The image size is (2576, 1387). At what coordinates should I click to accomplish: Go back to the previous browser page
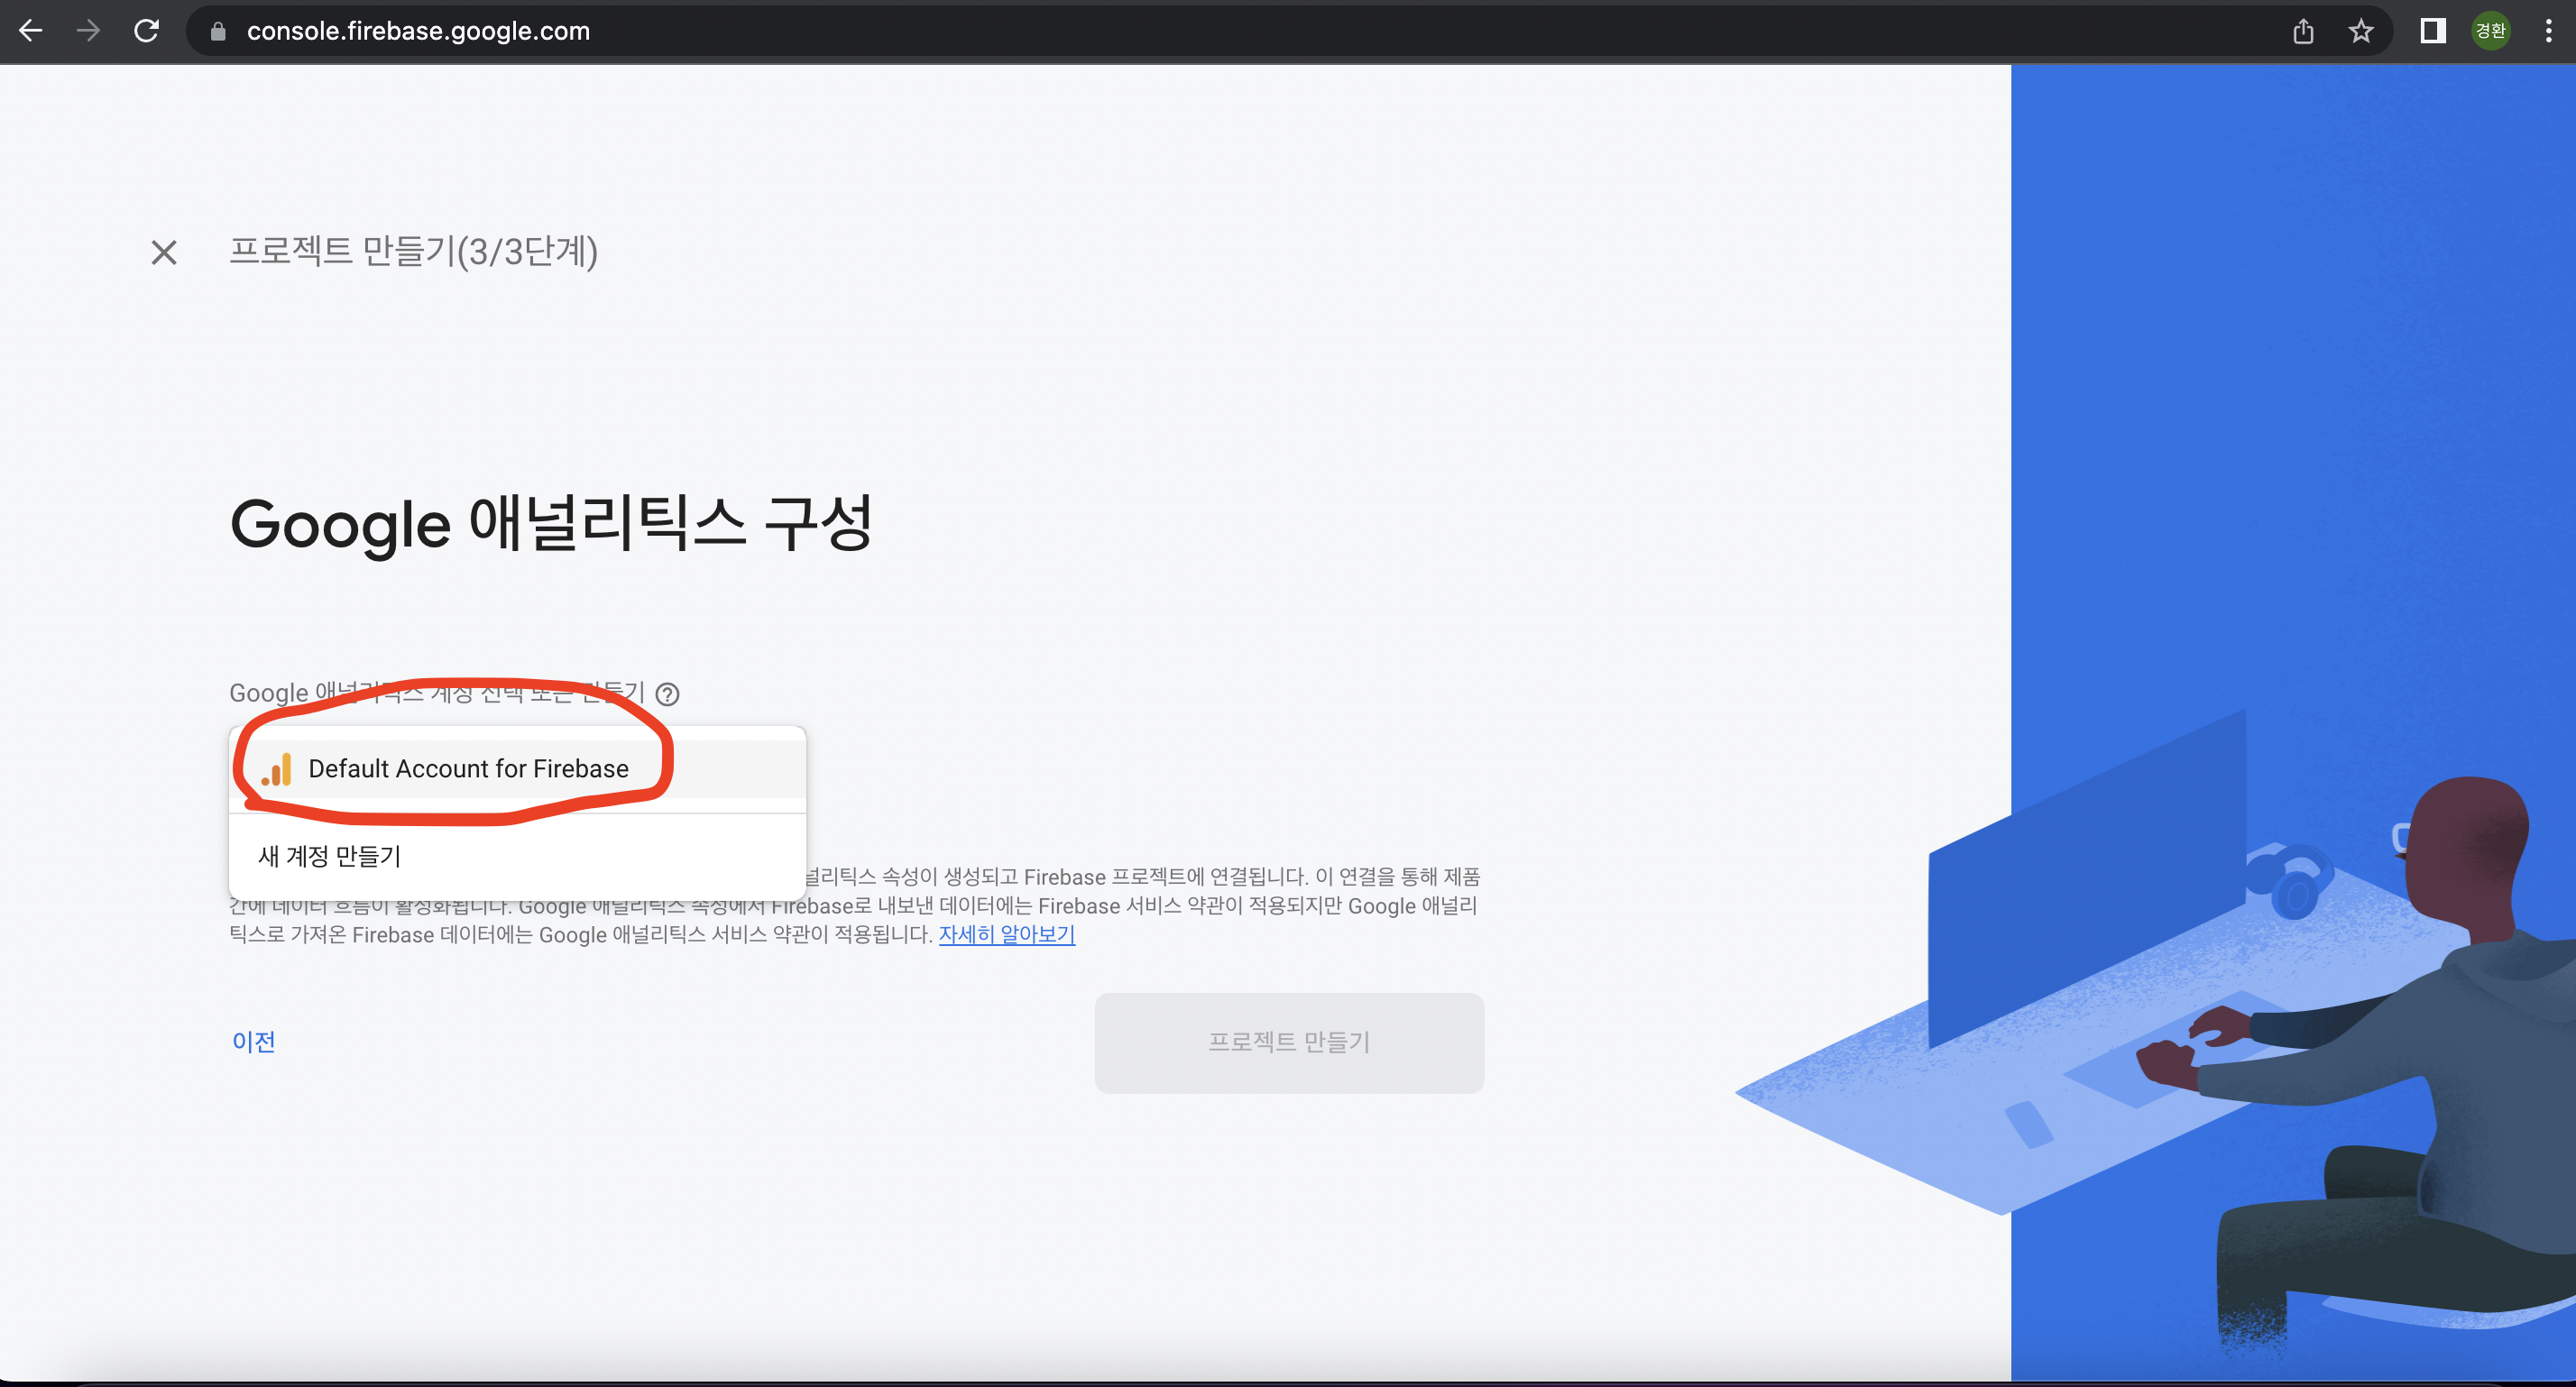(30, 31)
